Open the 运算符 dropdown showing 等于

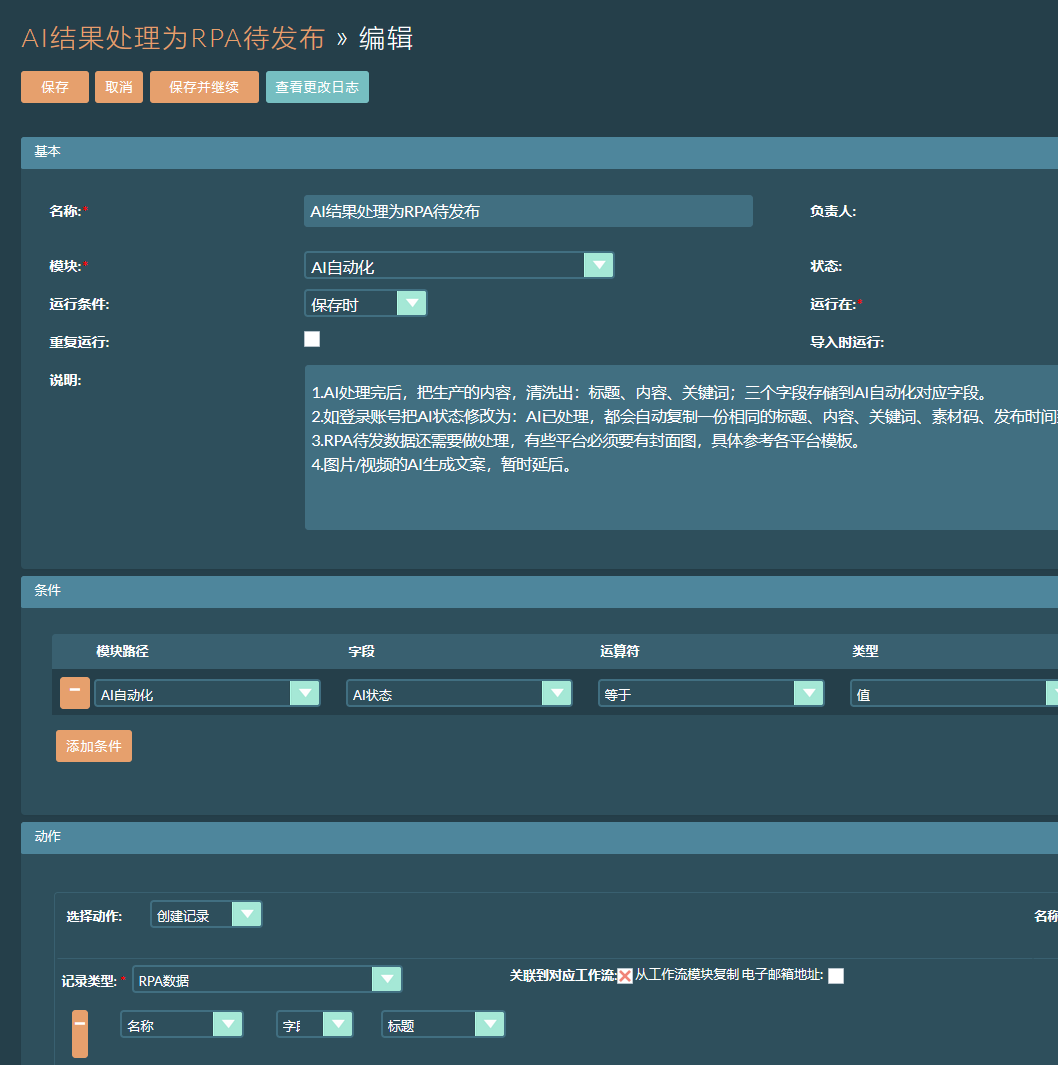[809, 692]
